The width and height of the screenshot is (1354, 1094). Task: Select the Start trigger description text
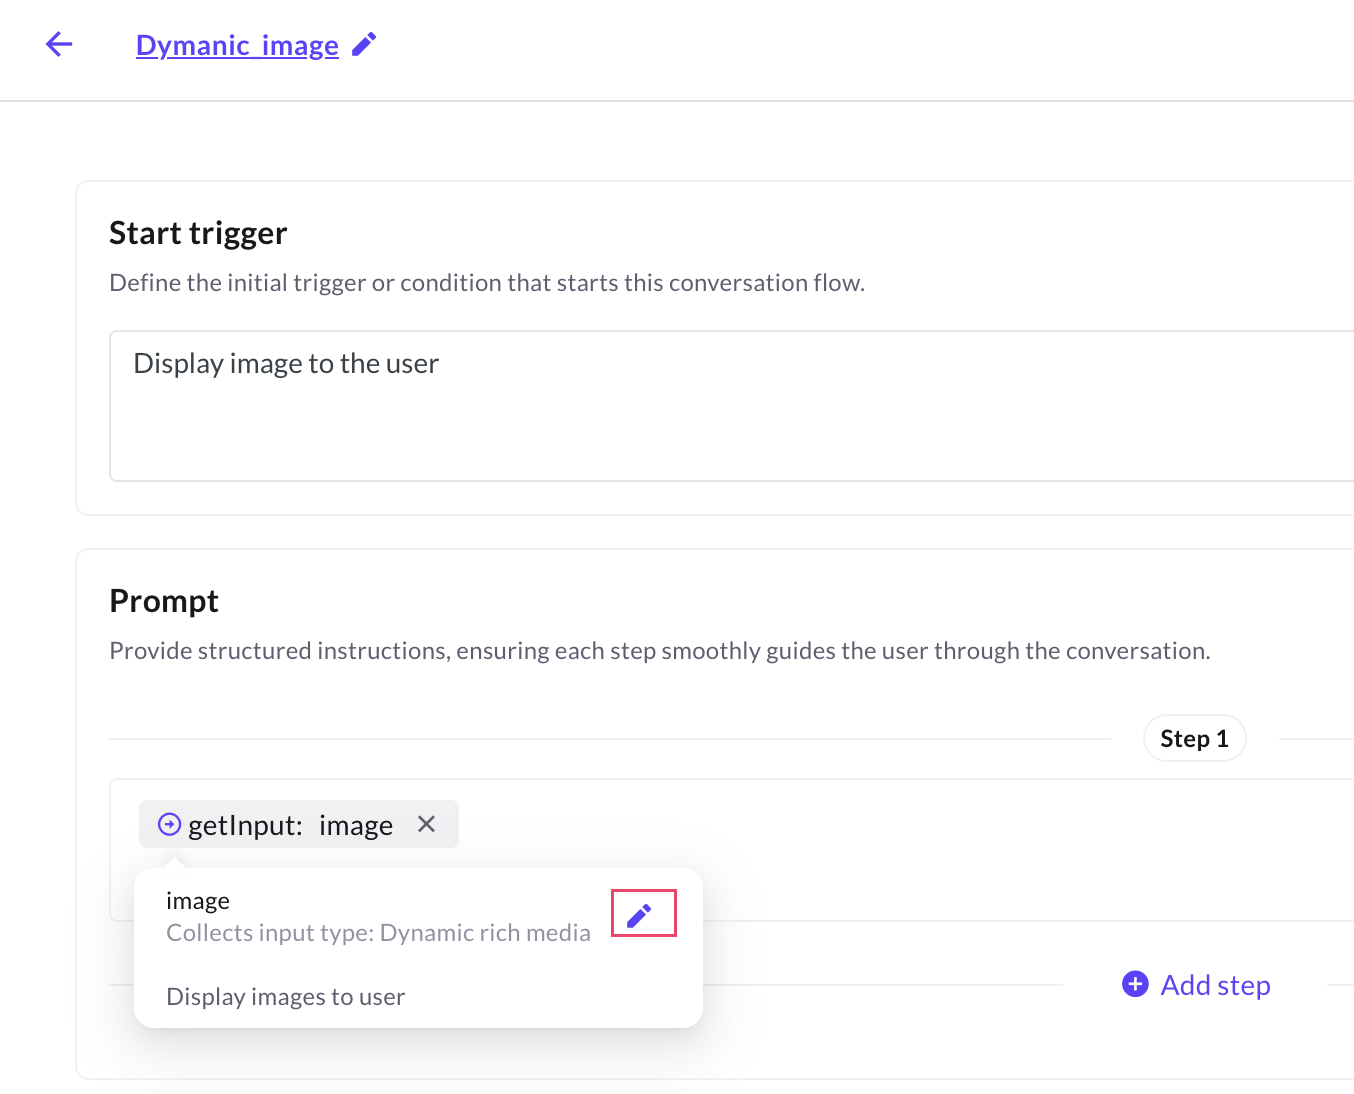[486, 283]
